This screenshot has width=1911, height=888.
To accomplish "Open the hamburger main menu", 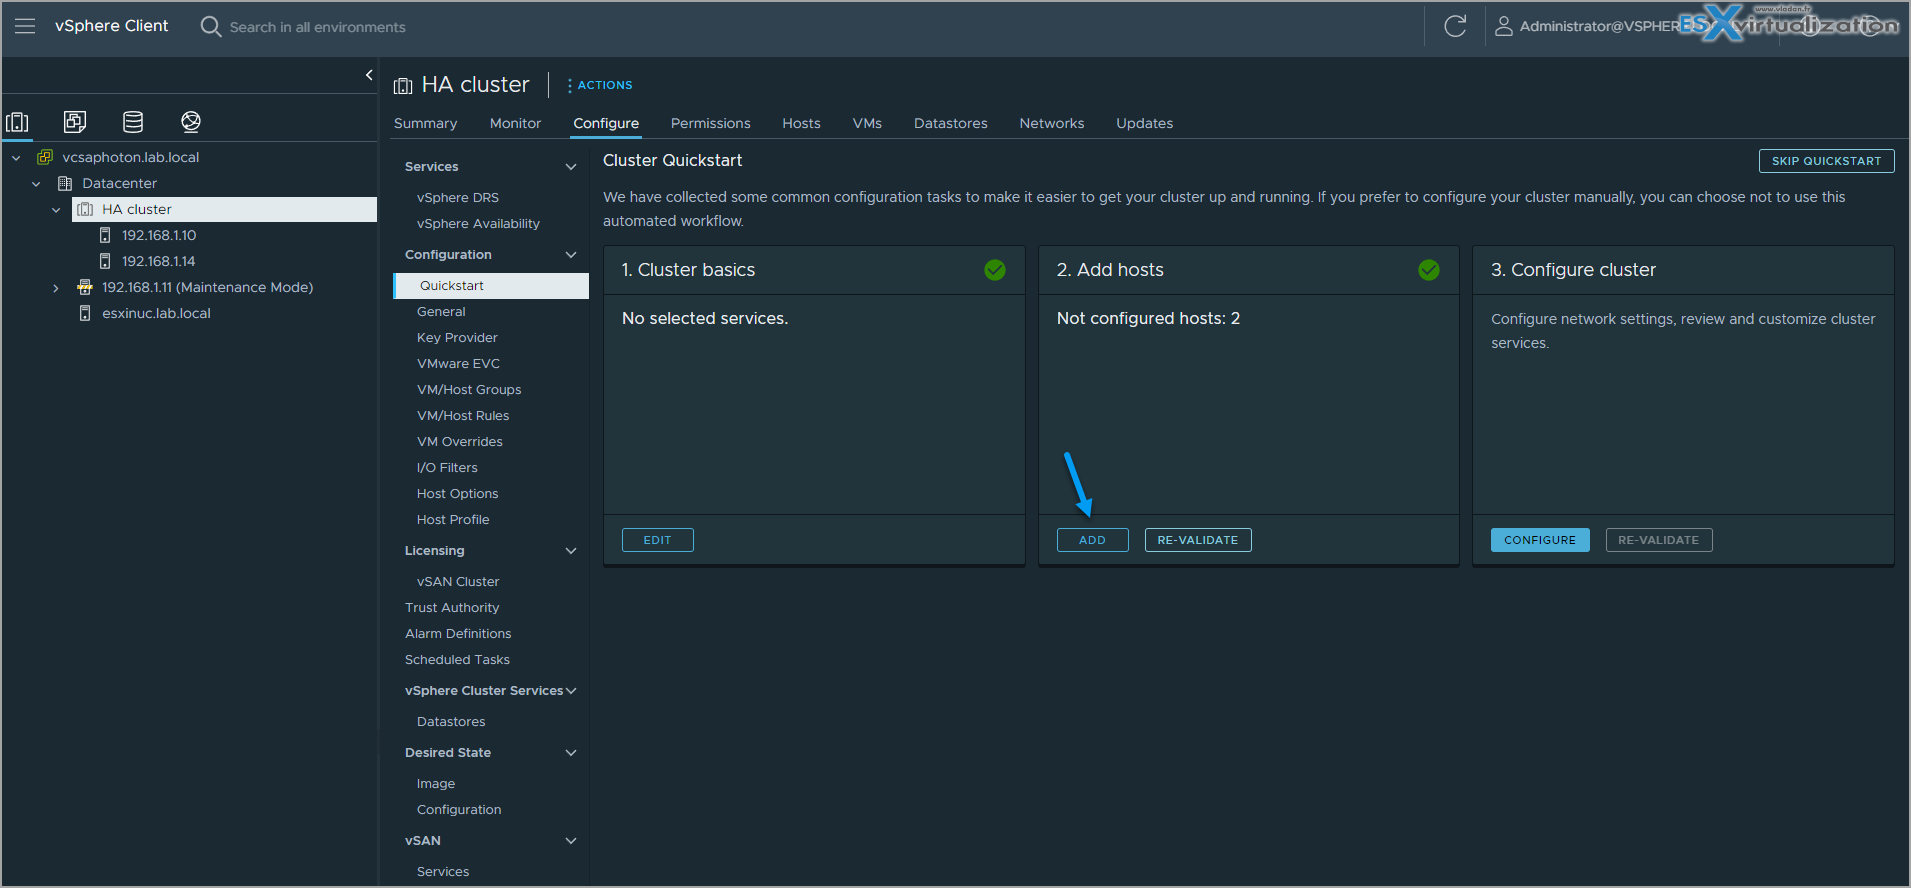I will click(25, 26).
